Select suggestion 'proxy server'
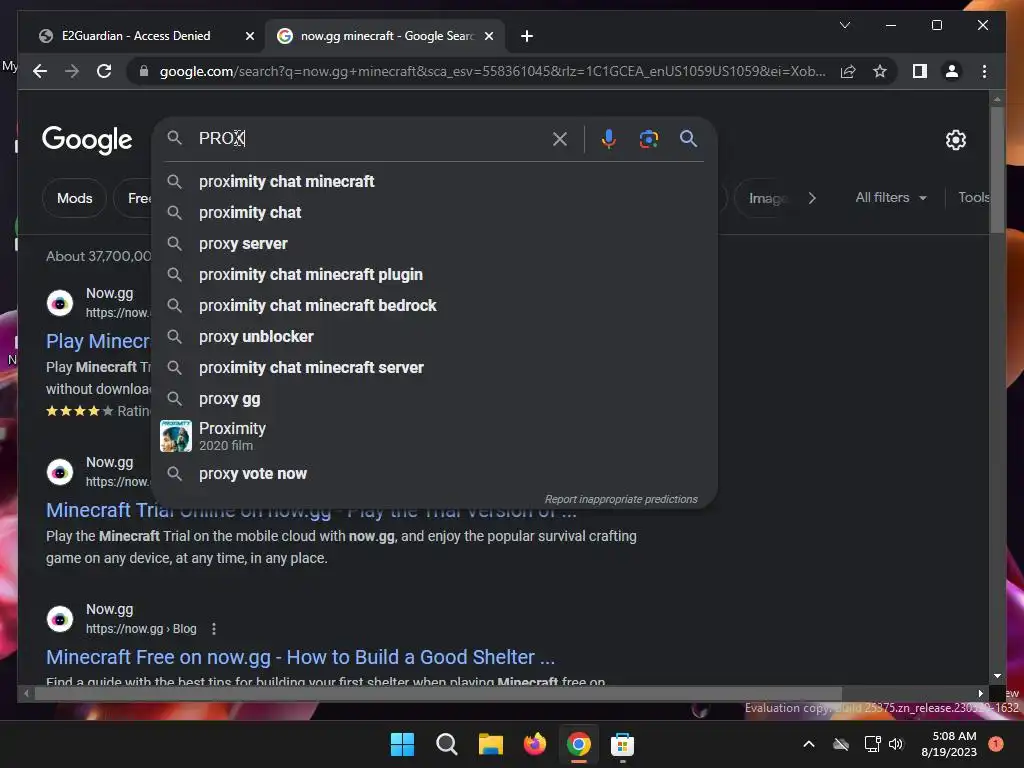Screen dimensions: 1024x768 click(x=434, y=244)
